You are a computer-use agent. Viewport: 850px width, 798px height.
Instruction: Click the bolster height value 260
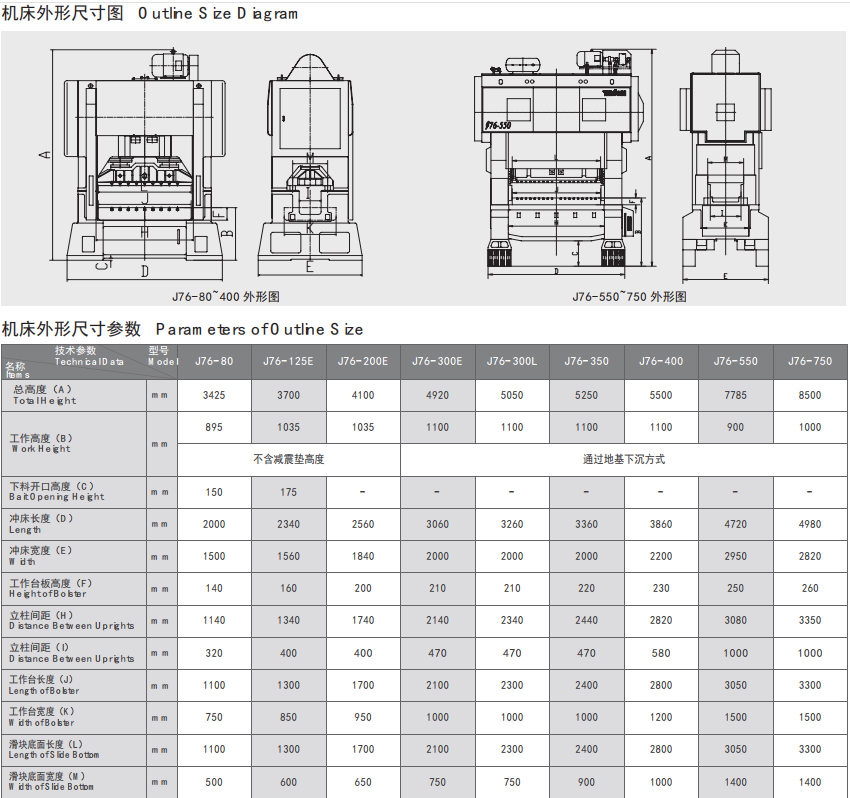coord(810,588)
